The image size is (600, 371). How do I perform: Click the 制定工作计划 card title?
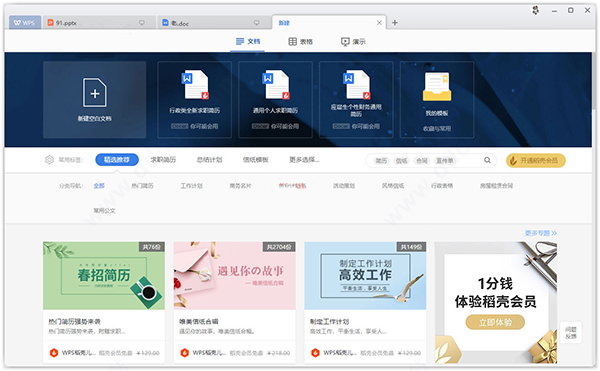point(329,321)
